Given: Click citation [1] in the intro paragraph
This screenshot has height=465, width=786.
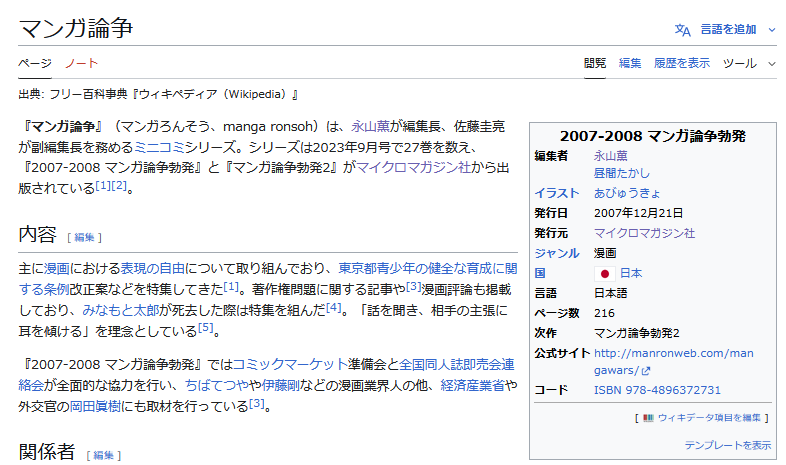Looking at the screenshot, I should coord(103,185).
